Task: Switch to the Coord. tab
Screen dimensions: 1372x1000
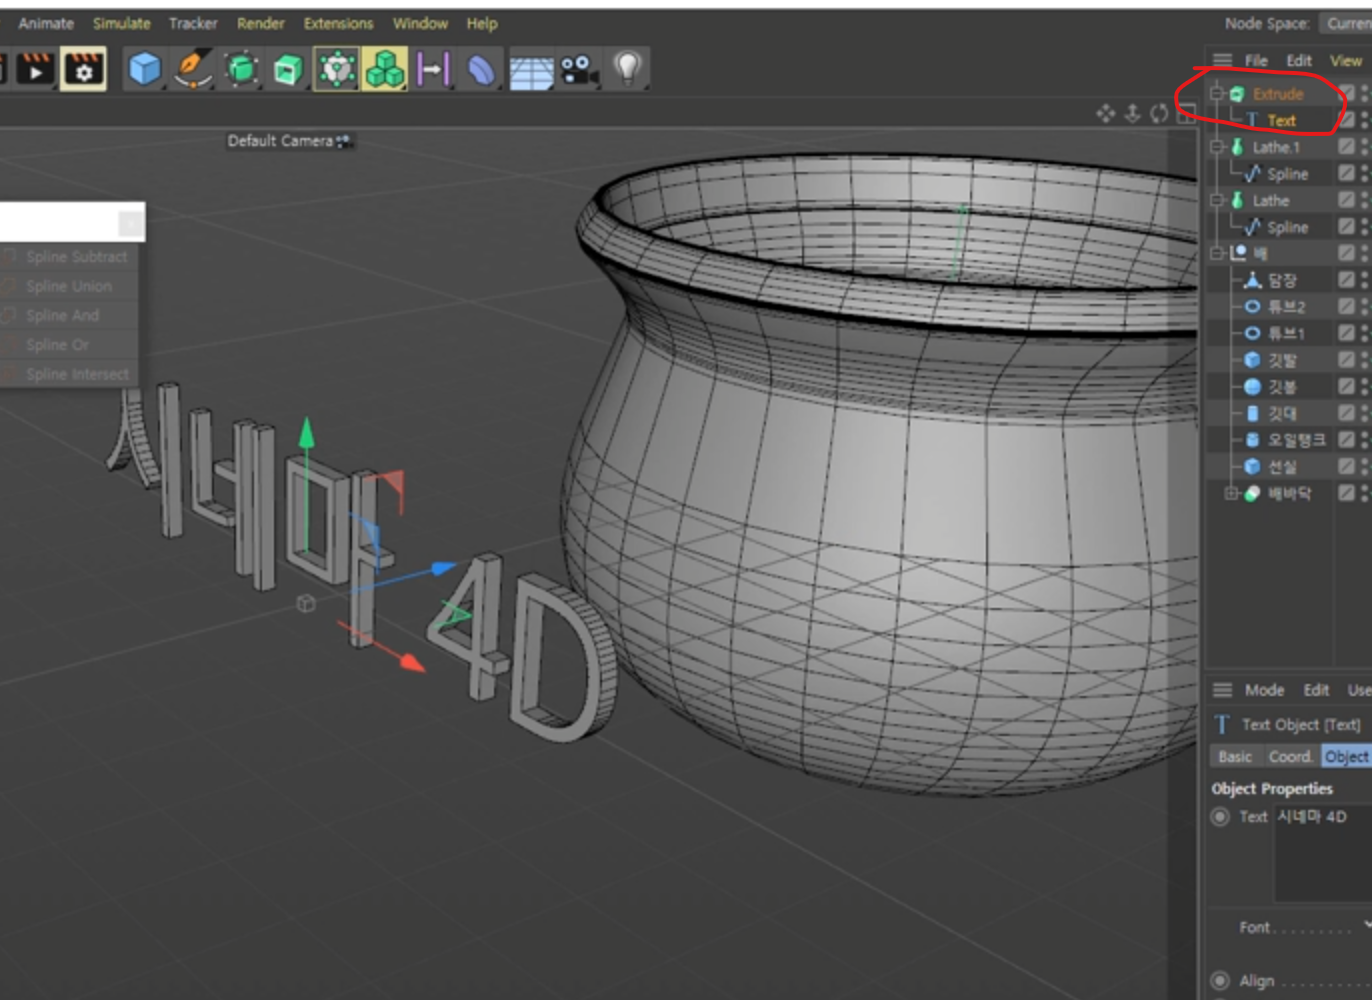Action: tap(1290, 757)
